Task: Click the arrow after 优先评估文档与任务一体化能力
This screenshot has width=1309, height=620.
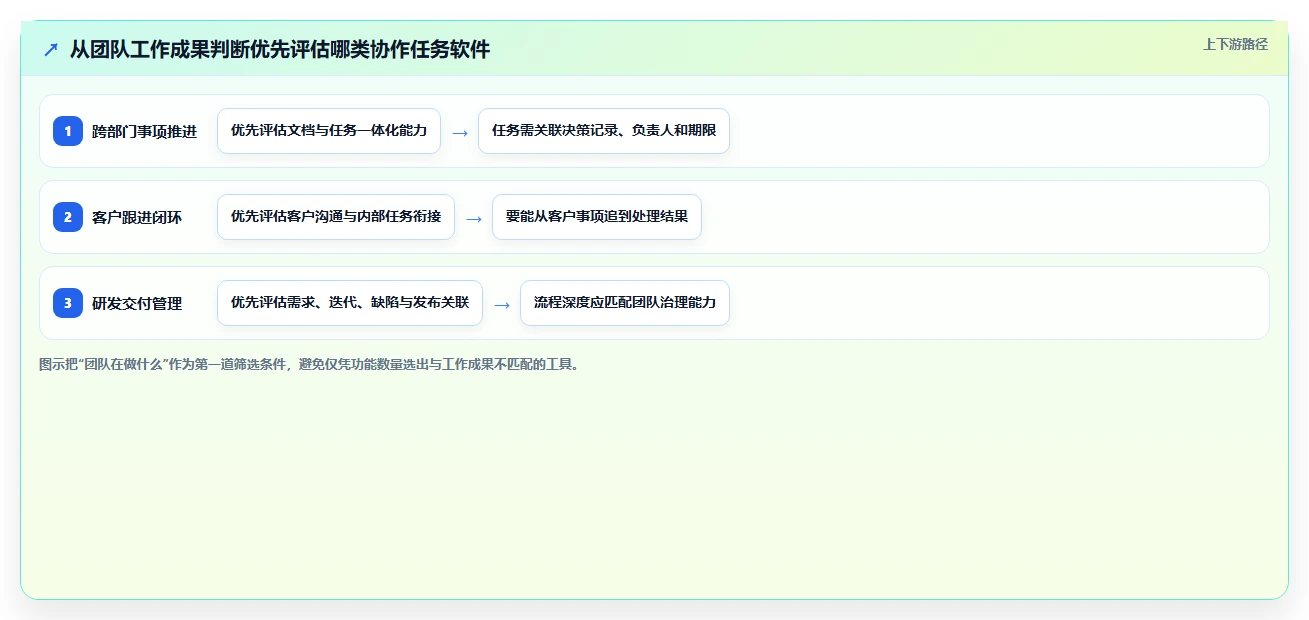Action: pyautogui.click(x=460, y=132)
